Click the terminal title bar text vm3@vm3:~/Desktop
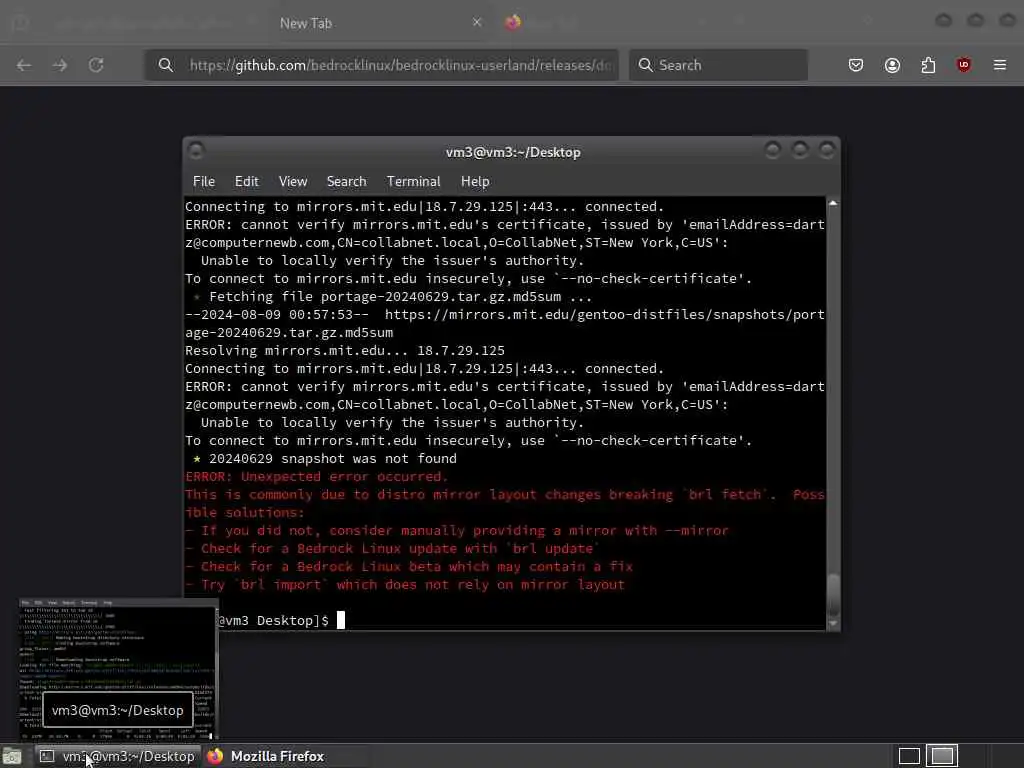 (513, 152)
